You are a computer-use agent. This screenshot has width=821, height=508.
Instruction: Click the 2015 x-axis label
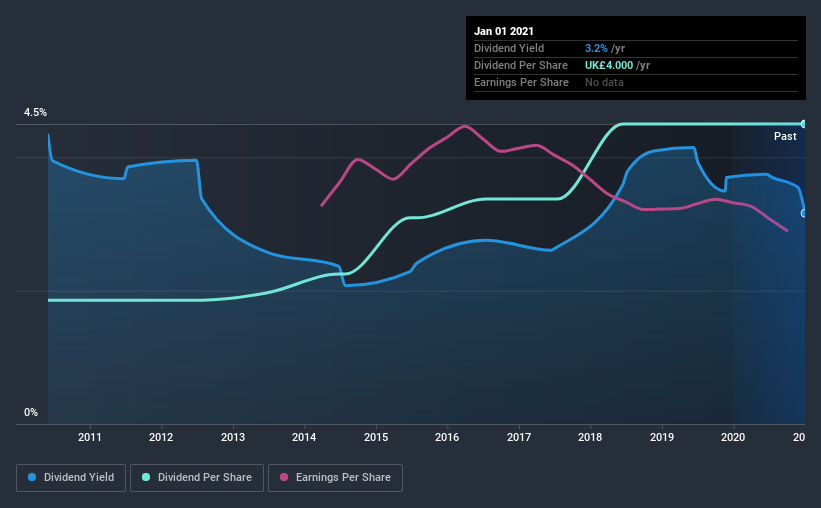376,437
